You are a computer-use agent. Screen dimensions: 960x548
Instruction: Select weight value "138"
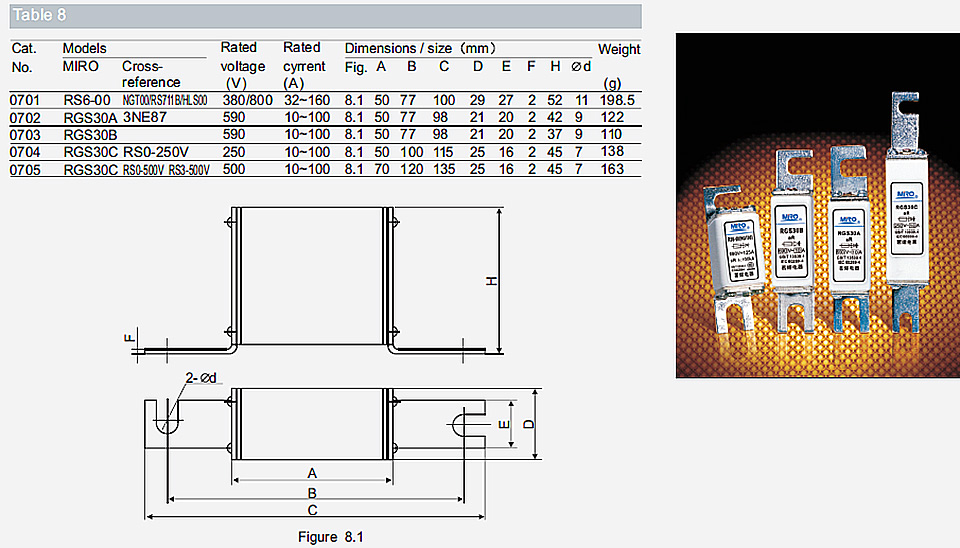point(612,151)
